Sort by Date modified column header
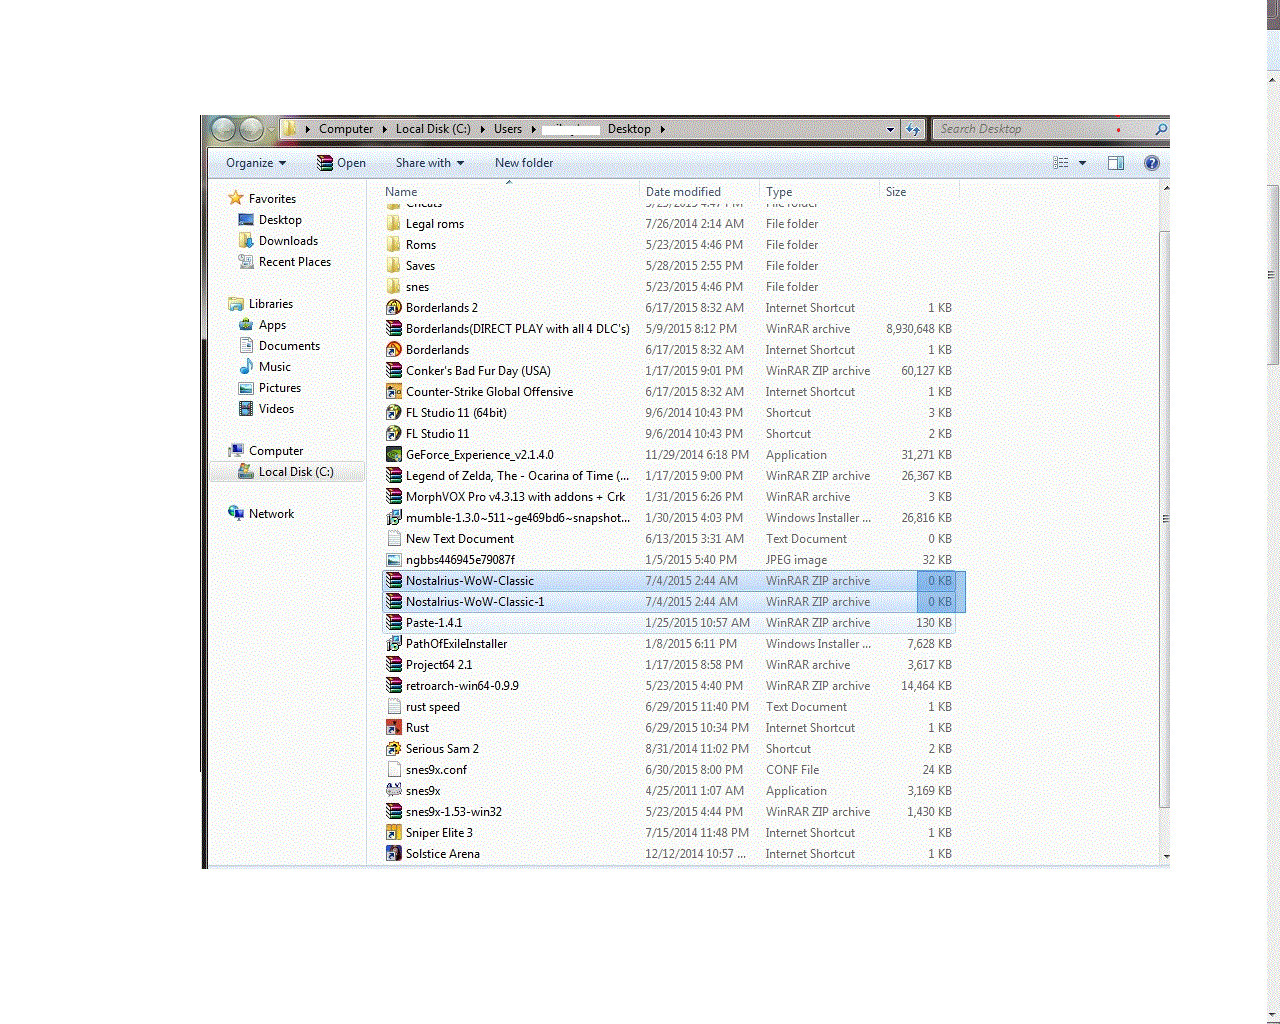 pos(699,192)
